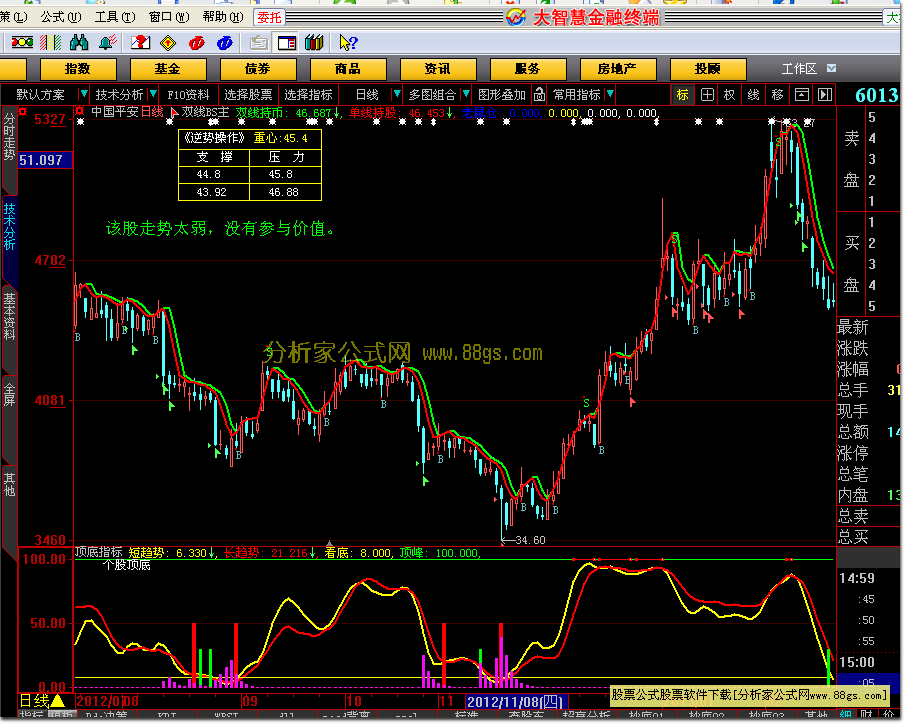Screen dimensions: 906x724
Task: Click the window-collapse icon near 移
Action: 801,94
